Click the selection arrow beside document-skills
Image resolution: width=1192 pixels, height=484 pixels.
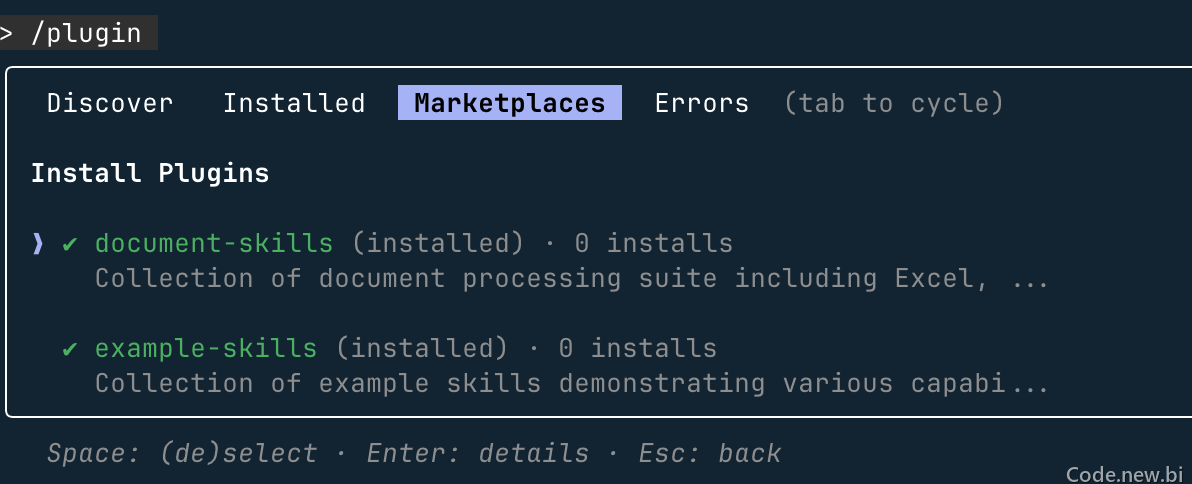point(37,243)
